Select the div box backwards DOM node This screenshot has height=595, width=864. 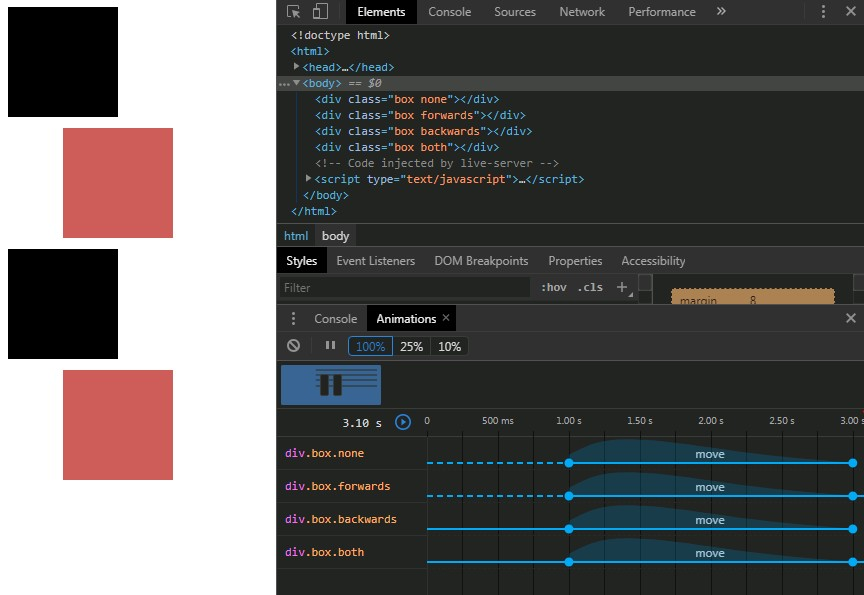423,131
